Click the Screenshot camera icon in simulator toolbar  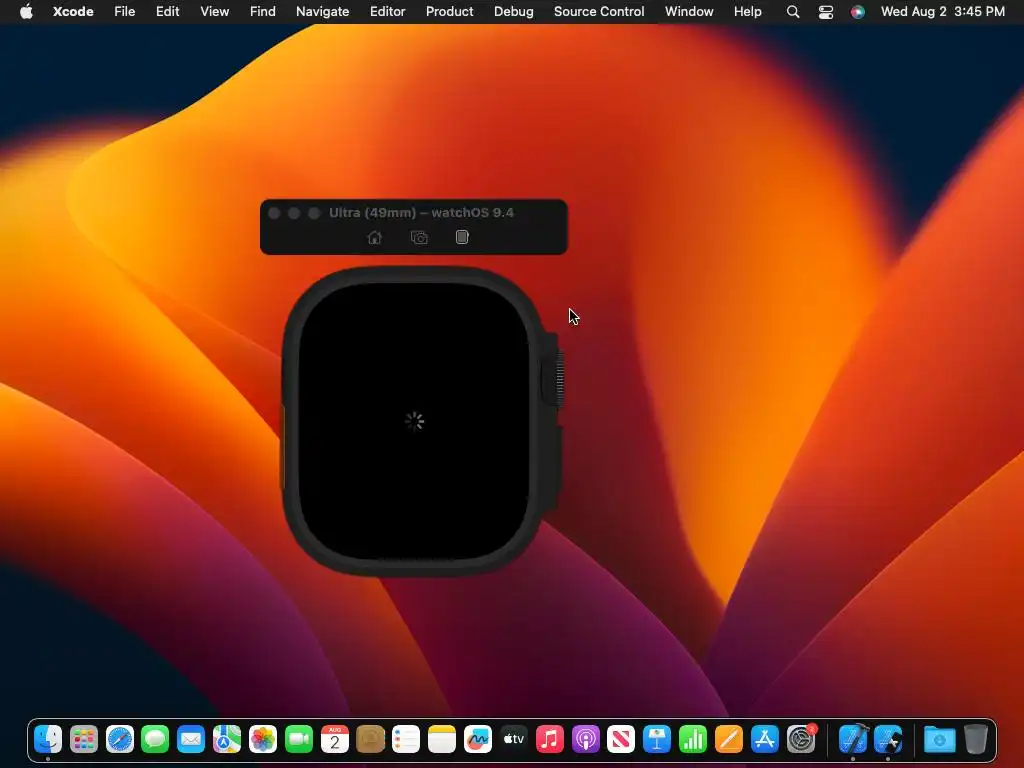coord(419,238)
